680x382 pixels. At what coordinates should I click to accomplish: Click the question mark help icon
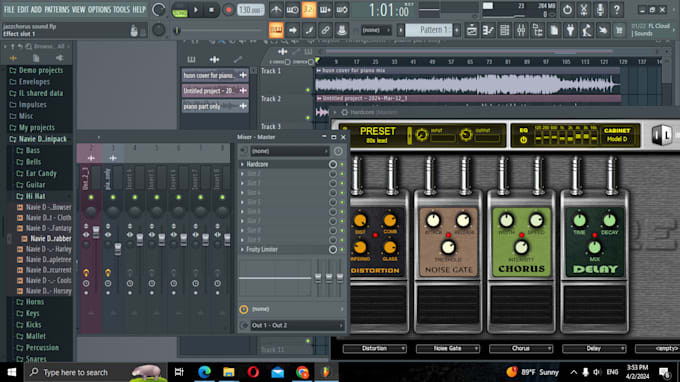tap(617, 9)
